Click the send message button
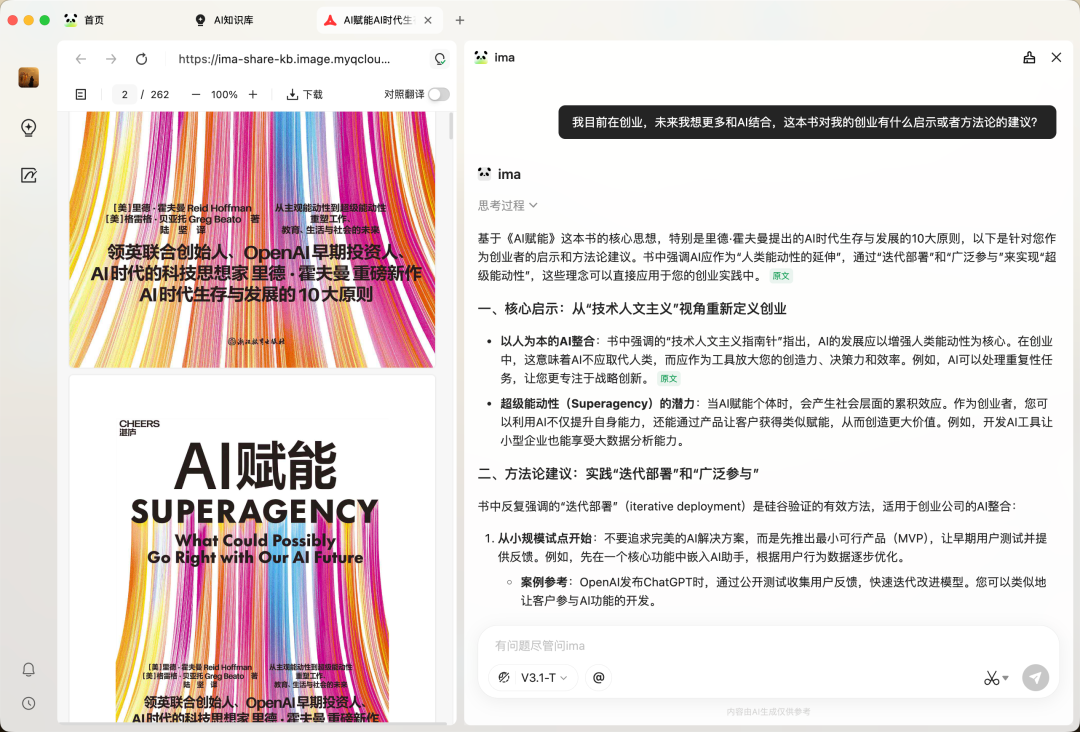 pyautogui.click(x=1035, y=678)
